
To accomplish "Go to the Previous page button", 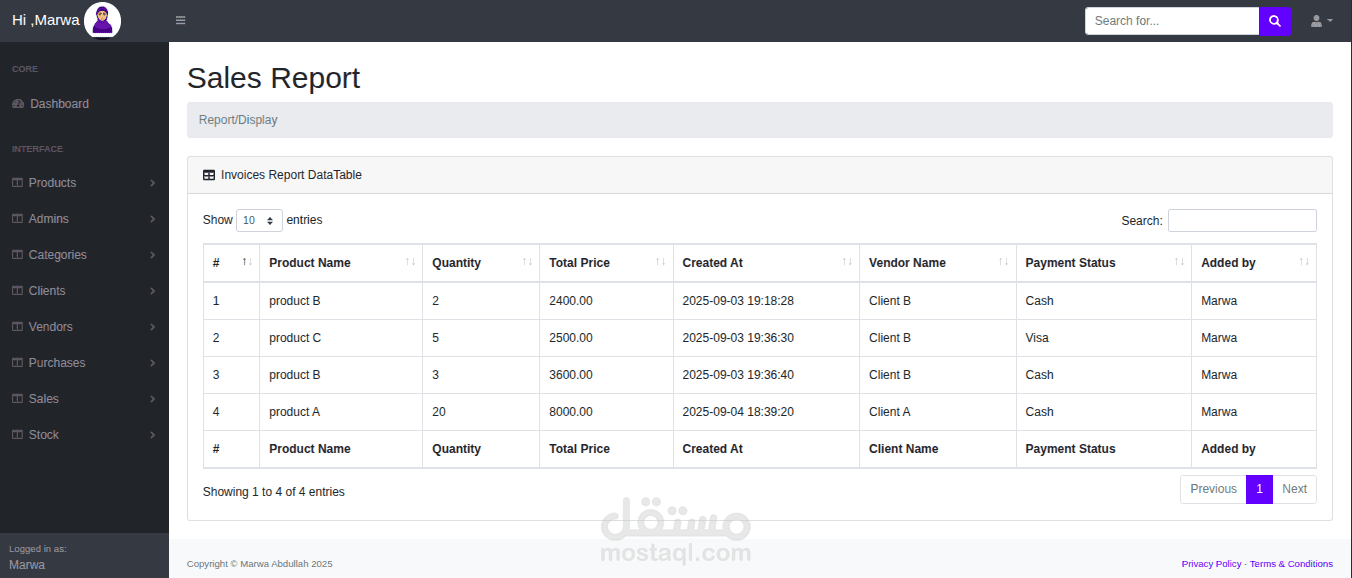I will click(x=1213, y=489).
